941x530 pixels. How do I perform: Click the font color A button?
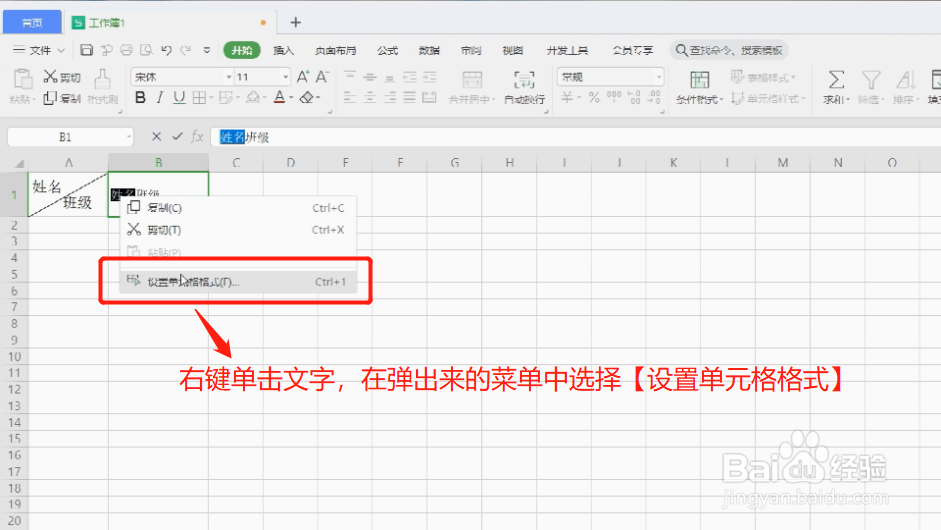pos(279,97)
